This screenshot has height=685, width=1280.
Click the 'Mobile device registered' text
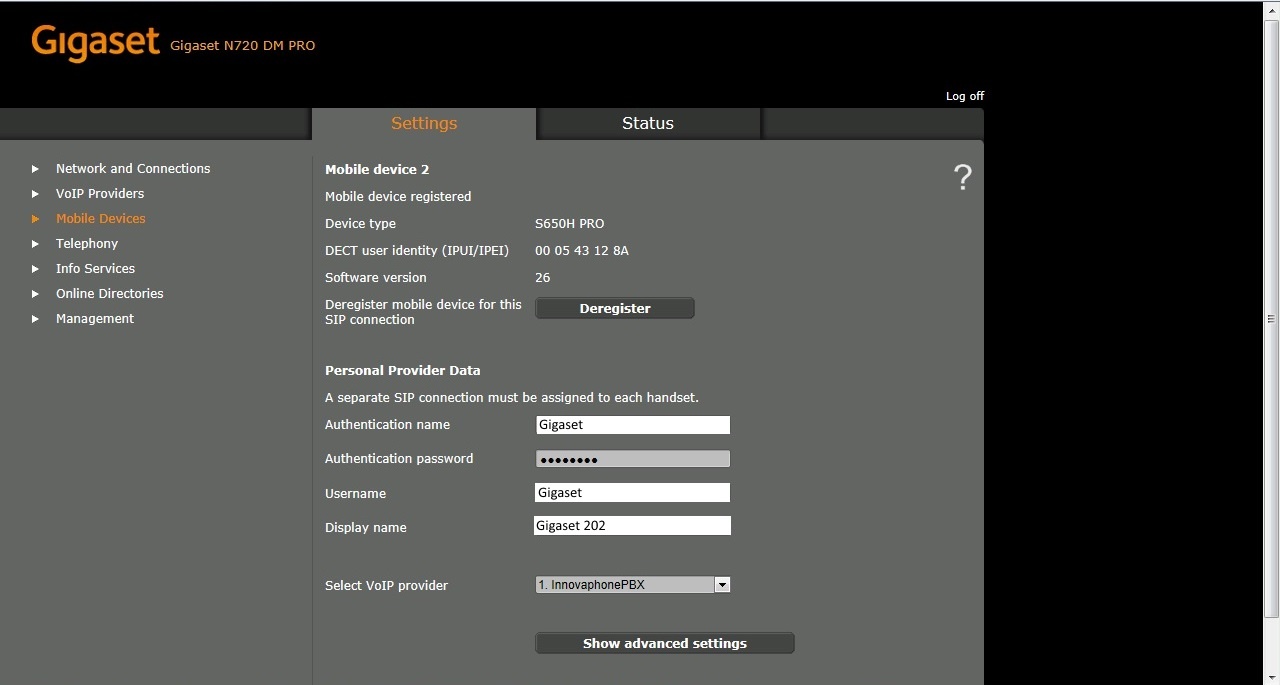(x=398, y=197)
